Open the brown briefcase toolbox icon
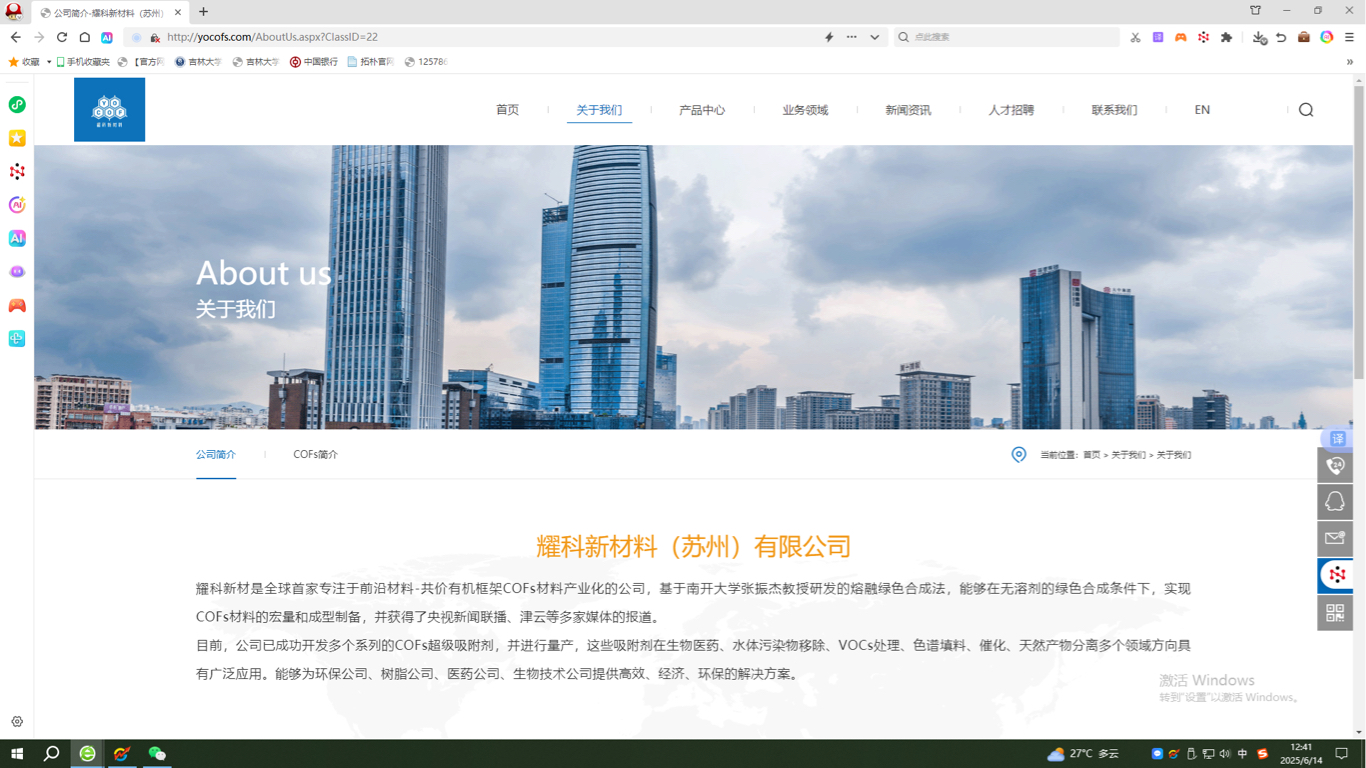 (x=1304, y=37)
